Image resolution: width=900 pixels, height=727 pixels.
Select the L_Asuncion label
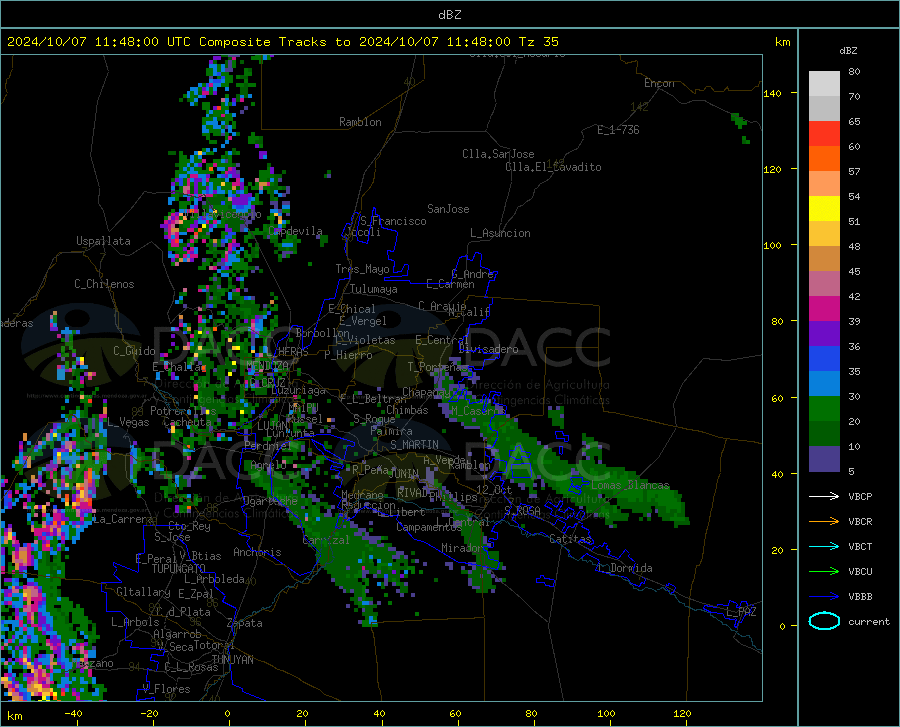(x=500, y=233)
